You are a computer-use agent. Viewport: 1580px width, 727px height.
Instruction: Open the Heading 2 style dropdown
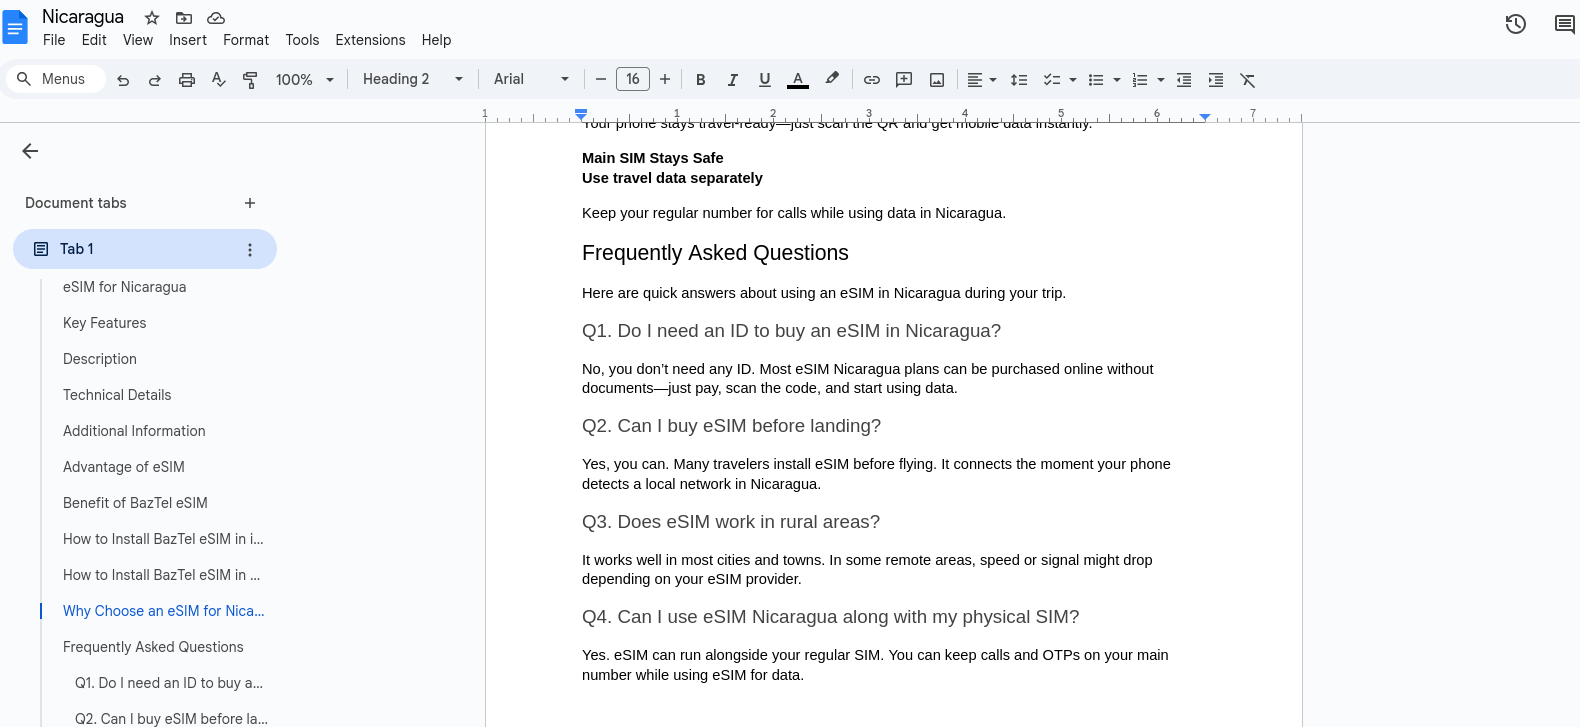pos(413,80)
